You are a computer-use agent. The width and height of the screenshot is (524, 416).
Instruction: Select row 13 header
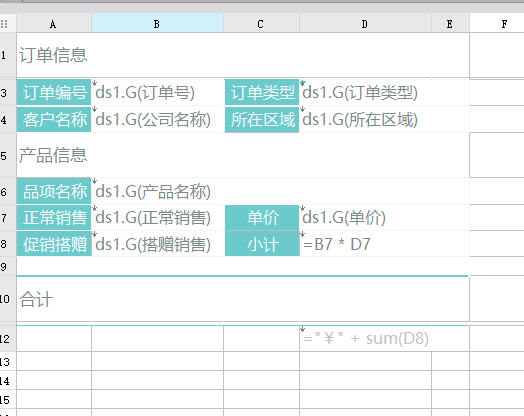[8, 361]
